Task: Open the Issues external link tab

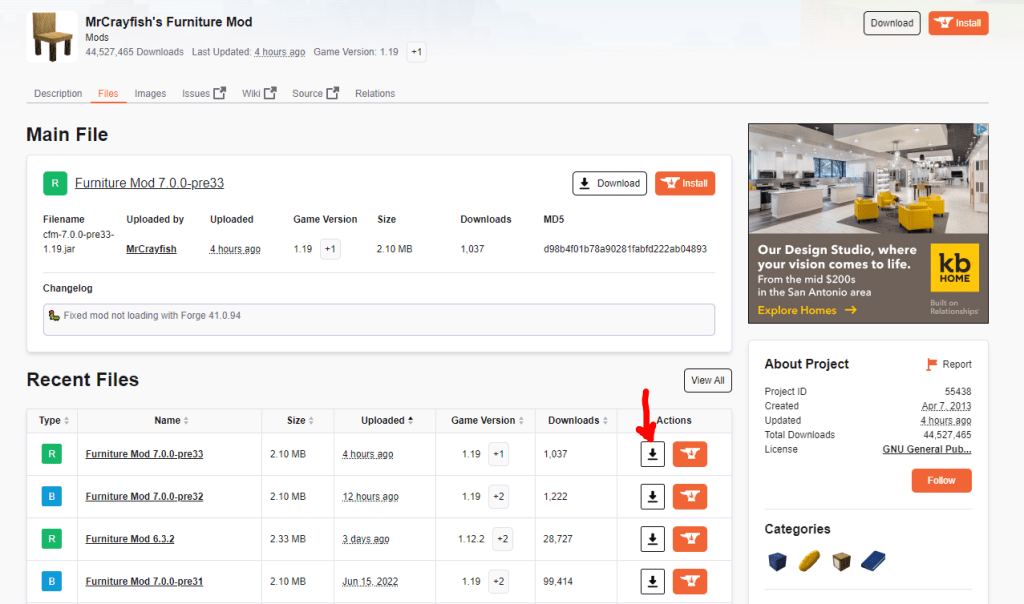Action: [204, 93]
